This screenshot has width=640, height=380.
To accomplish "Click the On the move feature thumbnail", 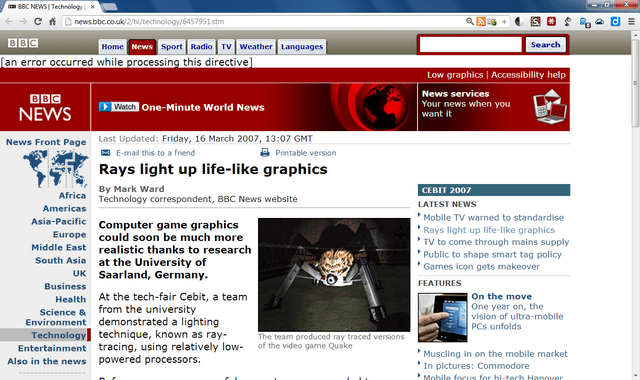I will [x=442, y=317].
